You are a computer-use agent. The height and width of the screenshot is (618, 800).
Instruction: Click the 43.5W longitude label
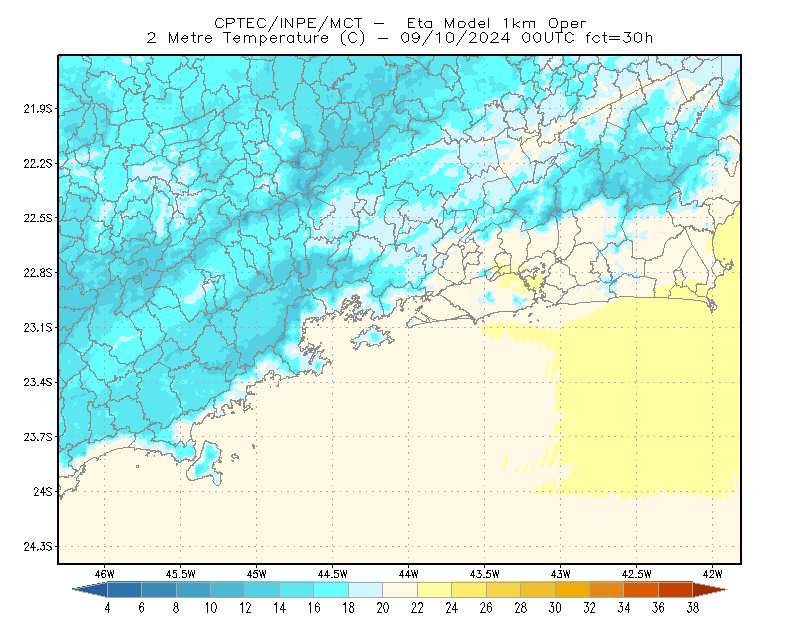point(484,574)
